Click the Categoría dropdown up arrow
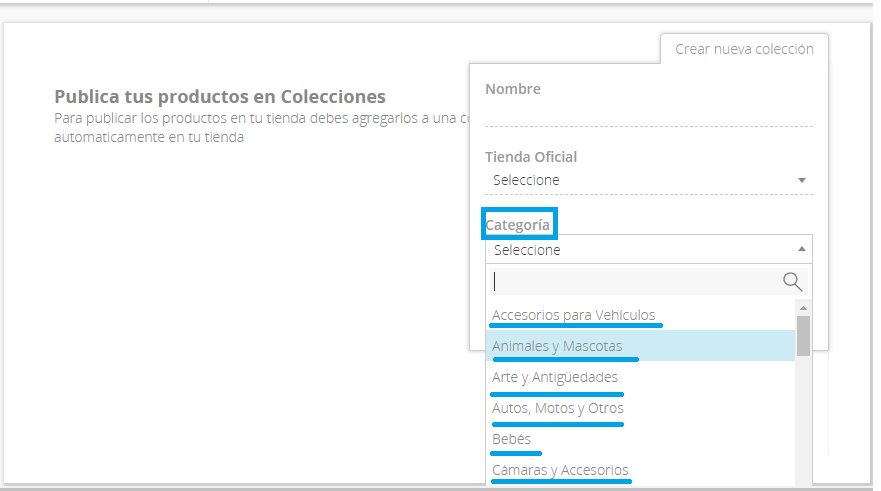 click(x=802, y=249)
